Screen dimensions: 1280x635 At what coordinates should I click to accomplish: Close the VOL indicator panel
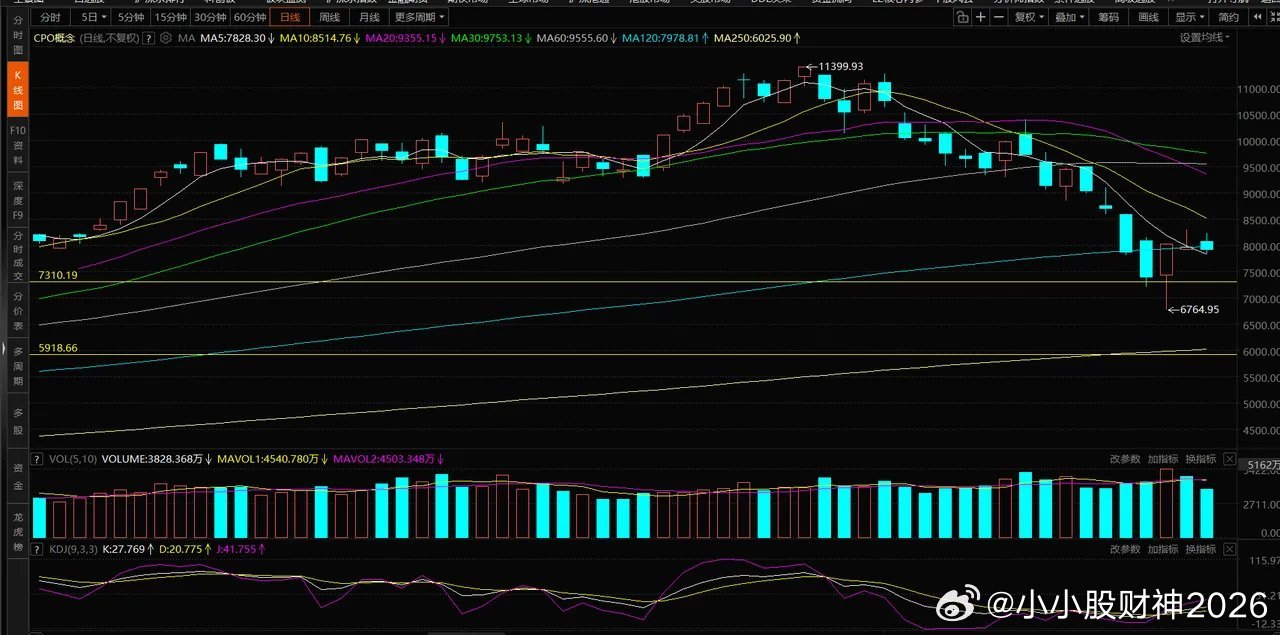[1230, 459]
